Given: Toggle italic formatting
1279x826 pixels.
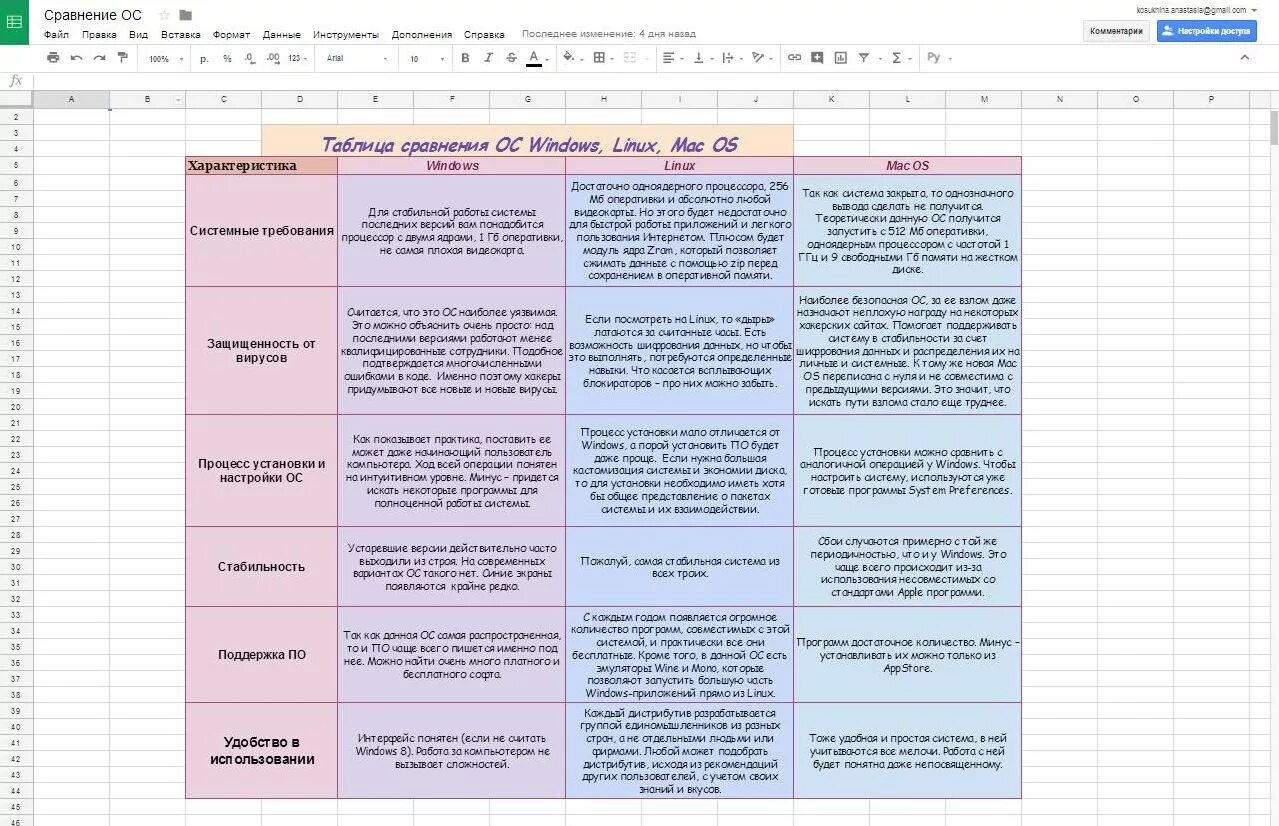Looking at the screenshot, I should [x=488, y=58].
